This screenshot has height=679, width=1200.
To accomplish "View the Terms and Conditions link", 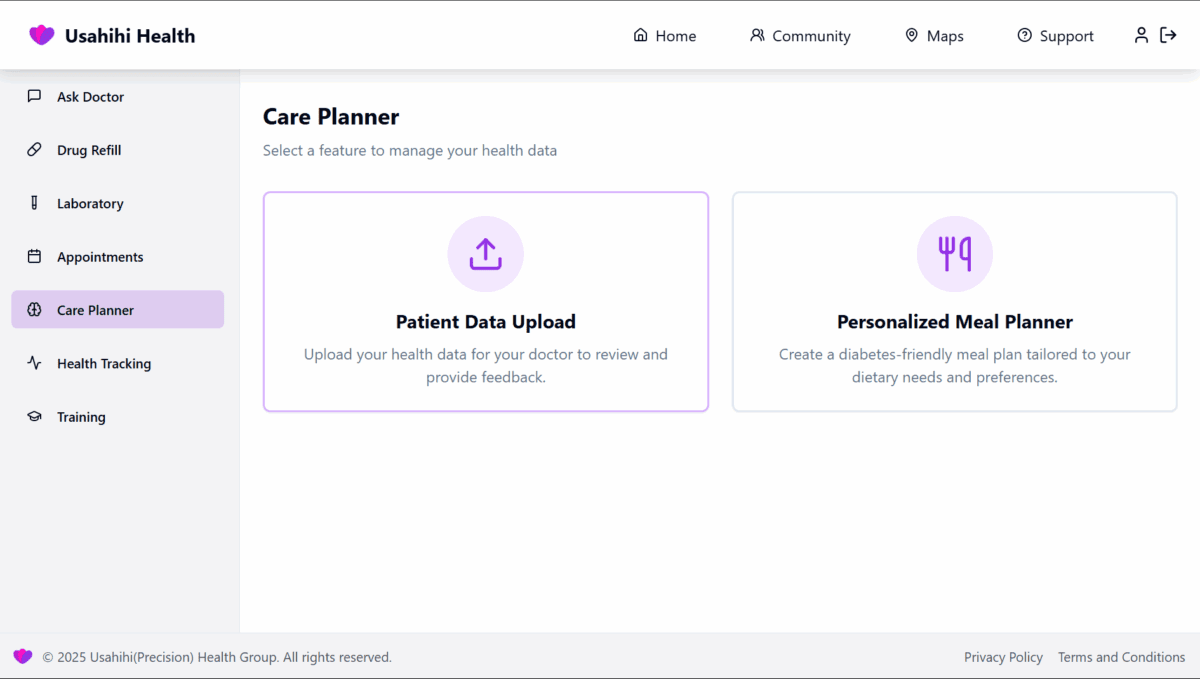I will pyautogui.click(x=1121, y=657).
